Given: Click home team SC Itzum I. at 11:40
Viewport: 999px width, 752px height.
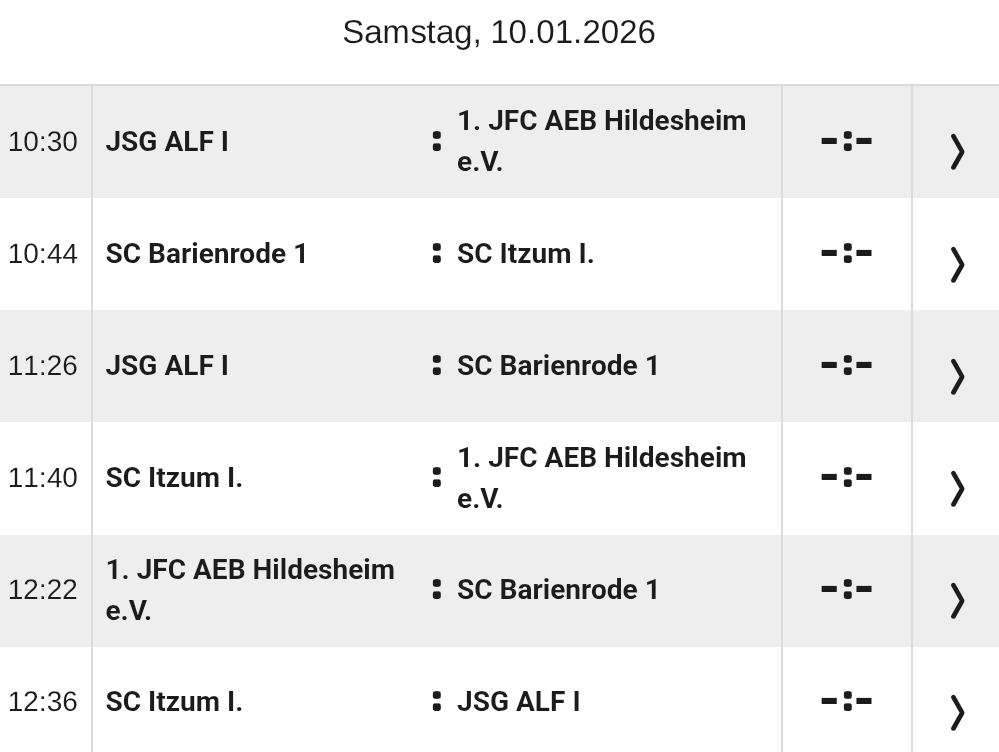Looking at the screenshot, I should pos(174,478).
